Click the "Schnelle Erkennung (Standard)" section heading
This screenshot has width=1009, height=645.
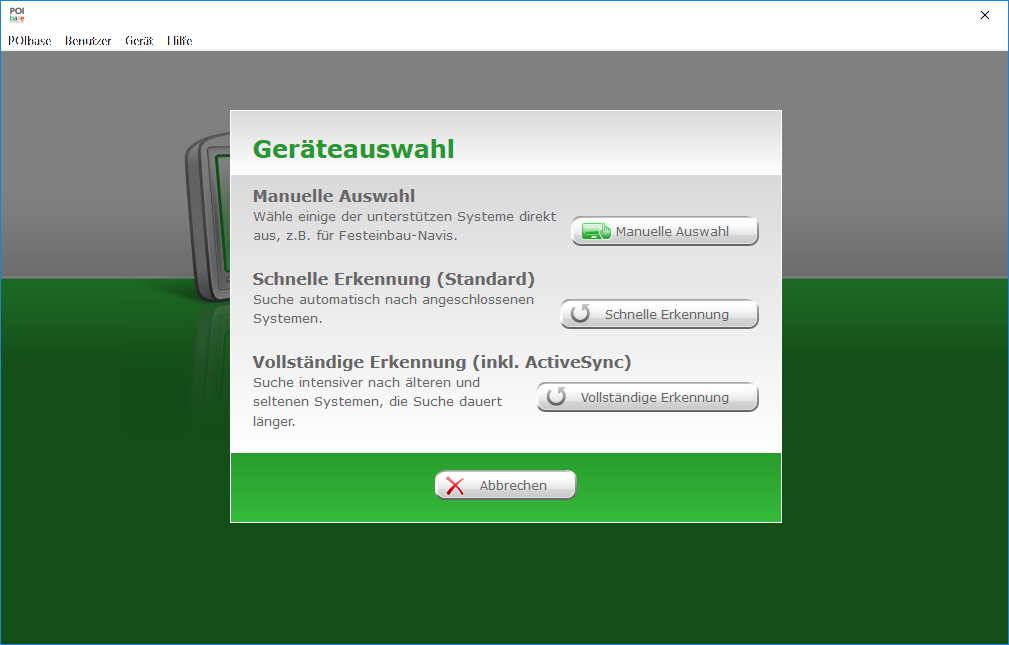pos(393,279)
